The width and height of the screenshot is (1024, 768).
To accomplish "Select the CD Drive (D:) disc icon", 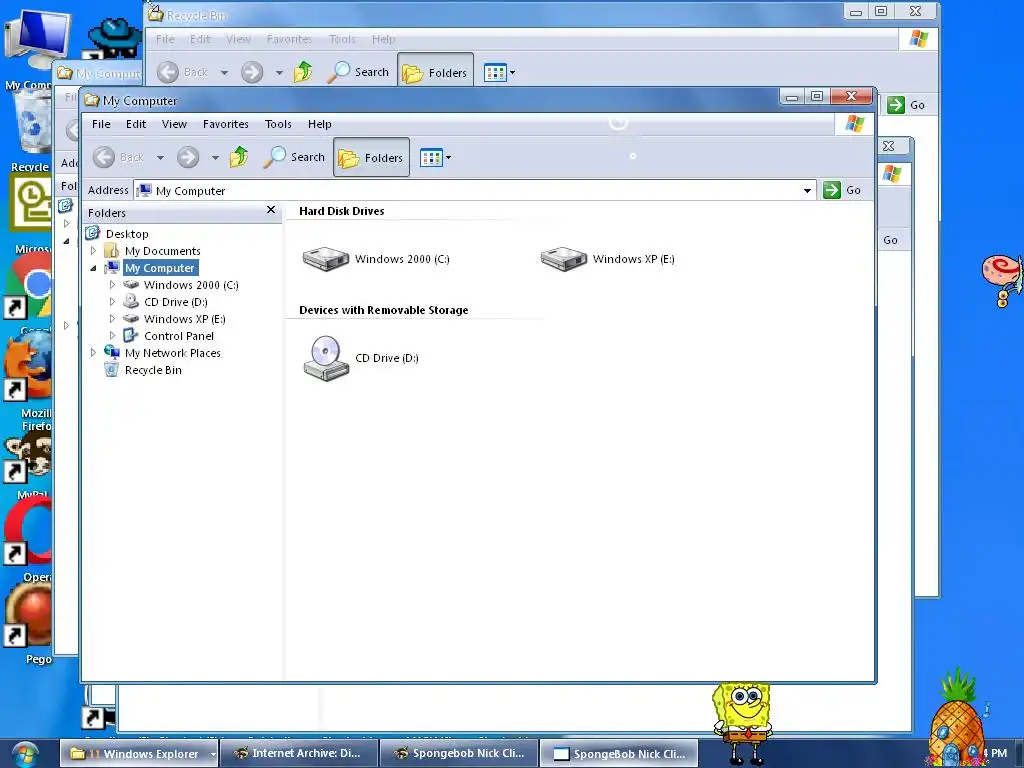I will (x=326, y=358).
